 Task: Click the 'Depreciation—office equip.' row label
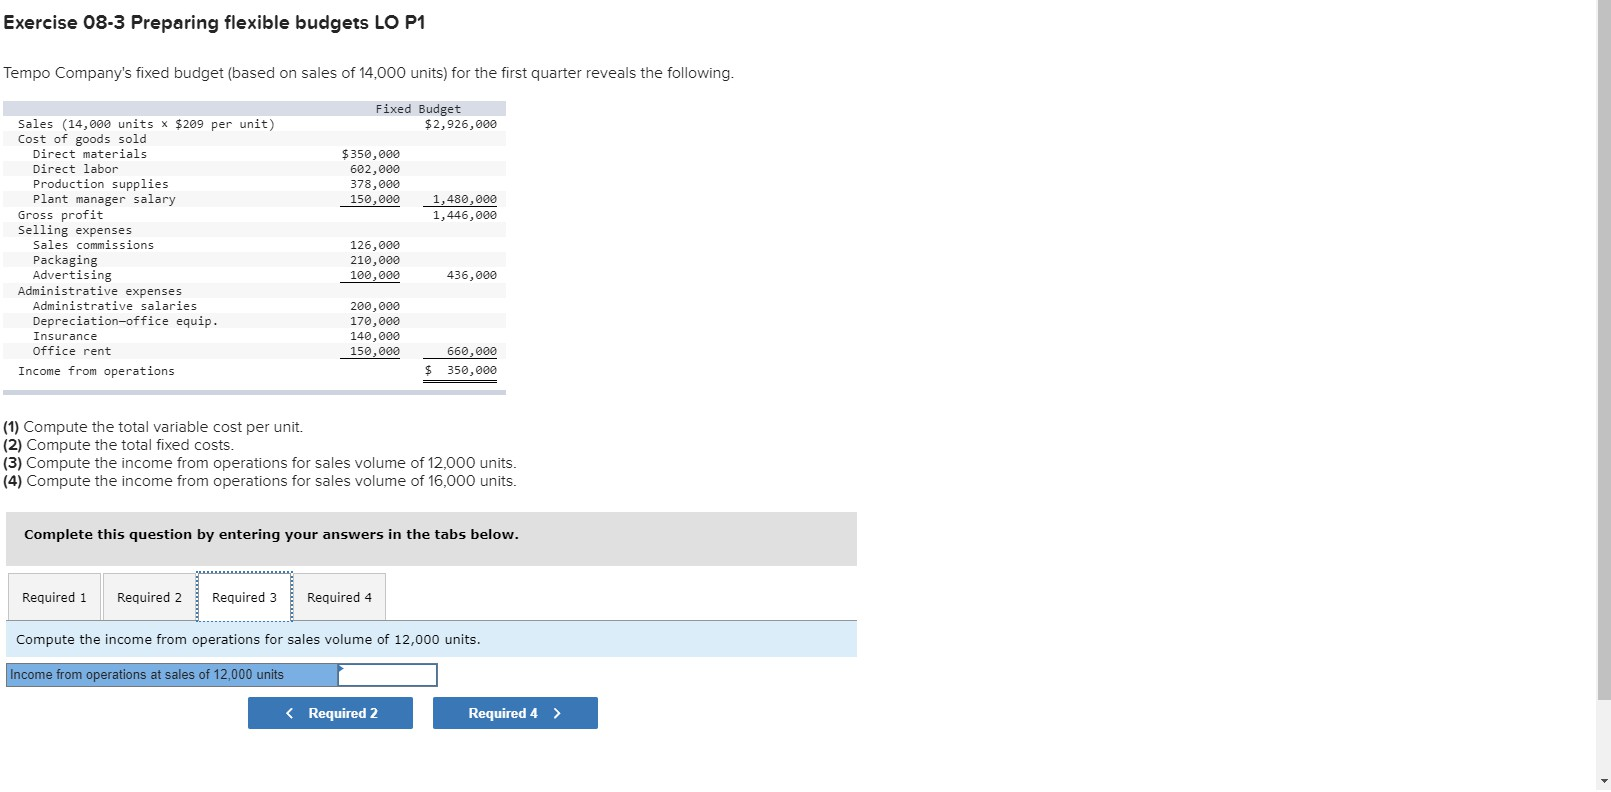pos(125,321)
